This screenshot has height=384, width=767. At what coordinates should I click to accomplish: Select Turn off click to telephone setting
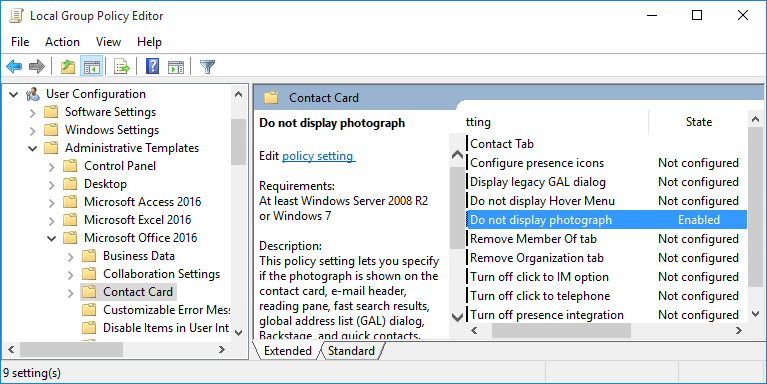607,296
